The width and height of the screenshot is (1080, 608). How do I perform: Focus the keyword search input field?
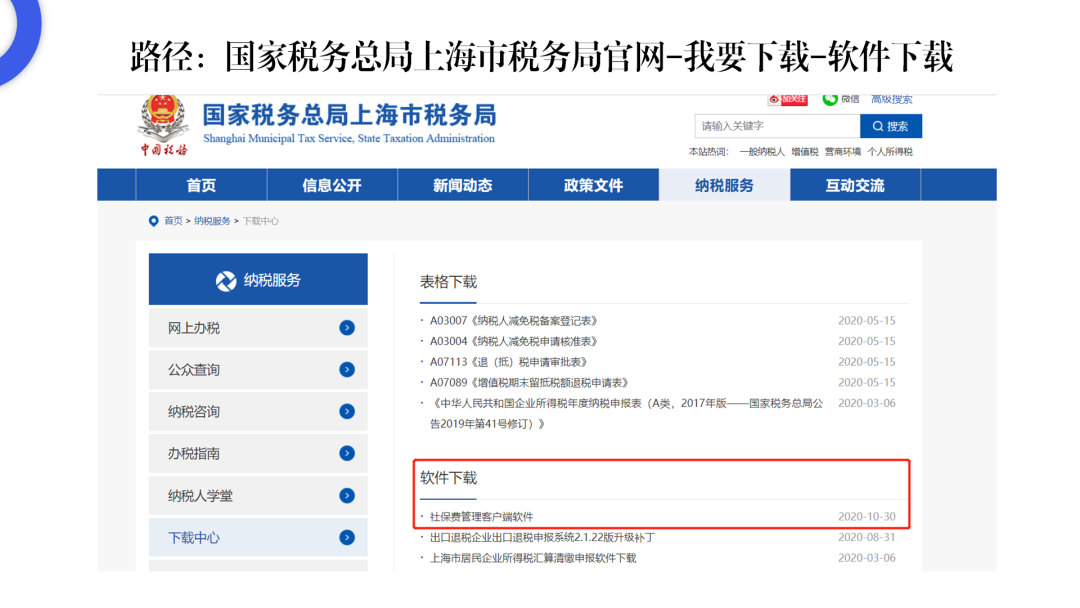point(777,126)
